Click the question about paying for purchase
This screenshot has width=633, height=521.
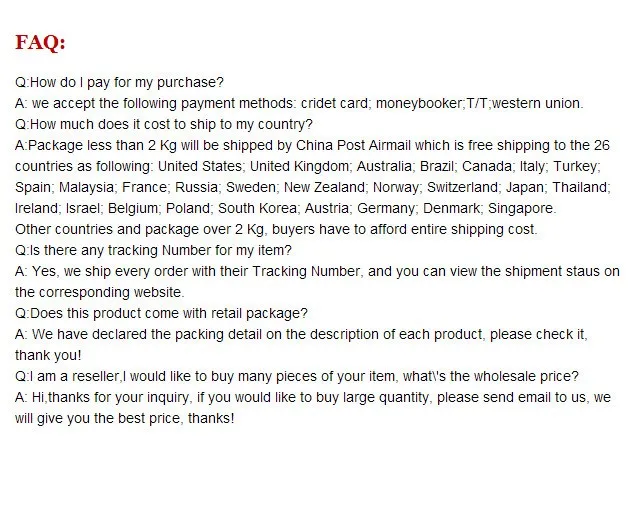tap(119, 82)
